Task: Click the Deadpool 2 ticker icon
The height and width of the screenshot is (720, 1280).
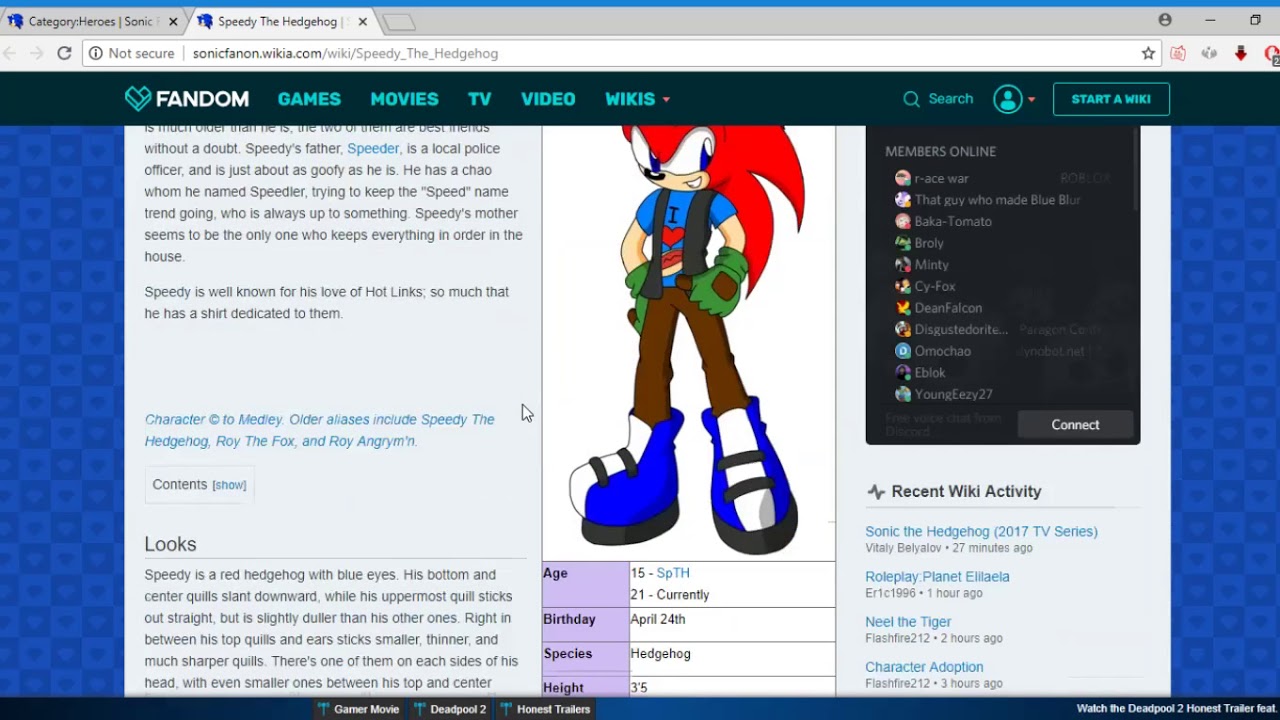Action: tap(420, 709)
